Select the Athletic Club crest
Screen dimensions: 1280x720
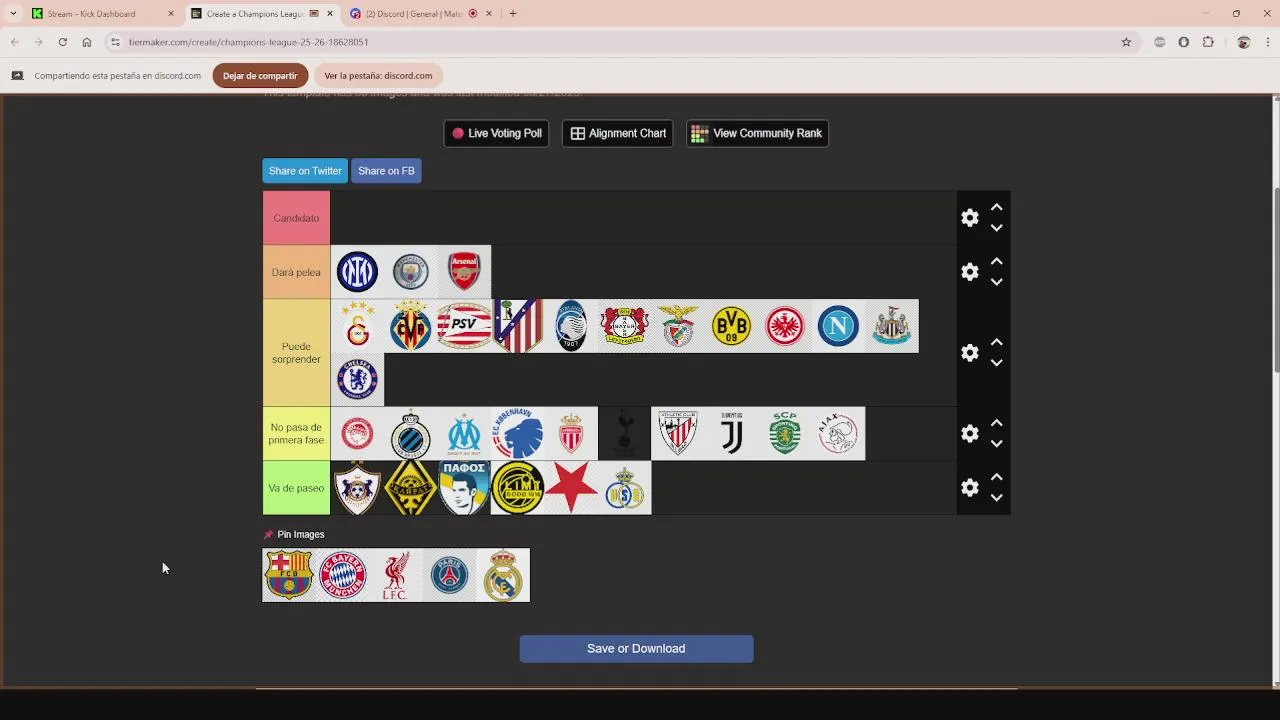coord(678,434)
